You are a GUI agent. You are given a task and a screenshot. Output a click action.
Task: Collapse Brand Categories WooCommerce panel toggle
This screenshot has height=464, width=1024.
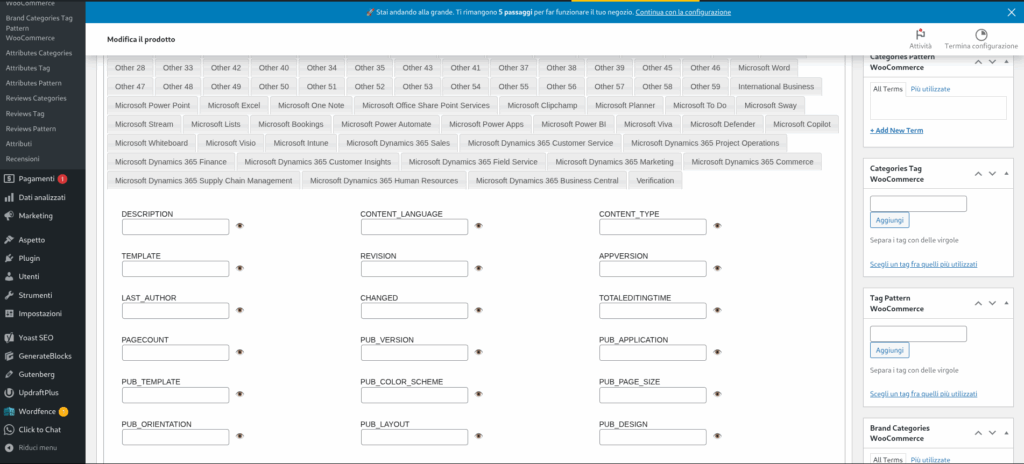(1006, 433)
